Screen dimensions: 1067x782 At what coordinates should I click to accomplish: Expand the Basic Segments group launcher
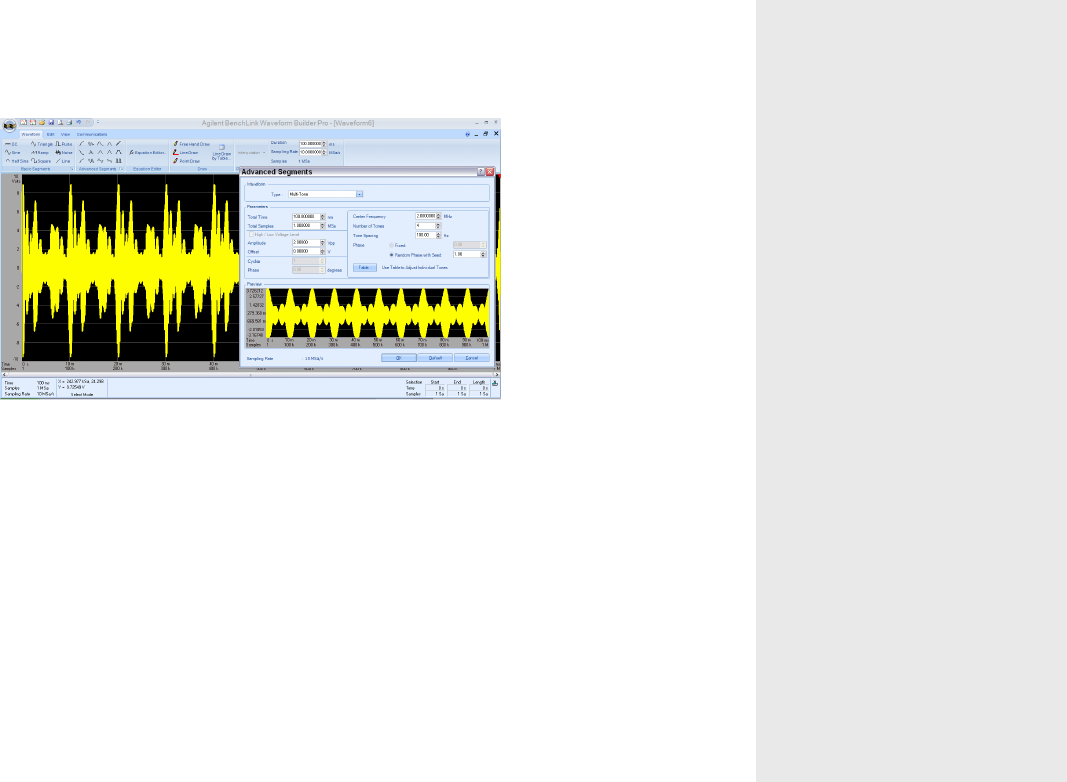click(71, 169)
